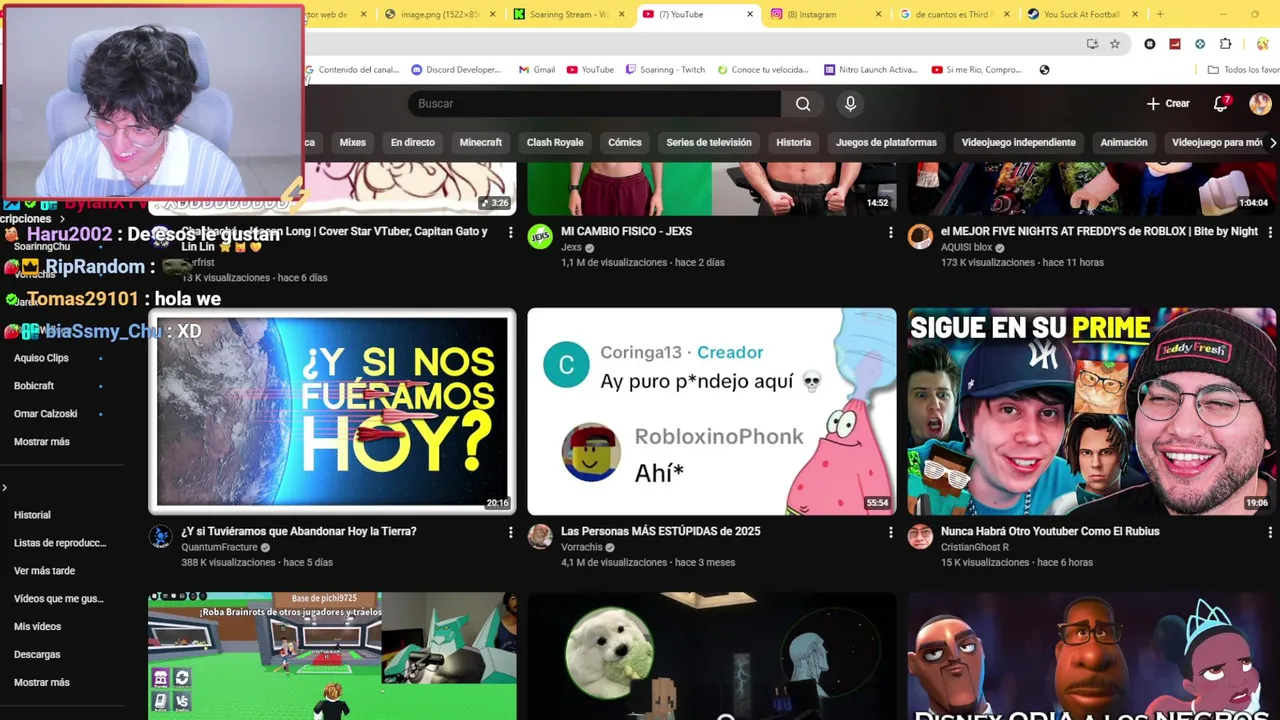Screen dimensions: 1280x720
Task: Click the search magnifier button
Action: [x=803, y=104]
